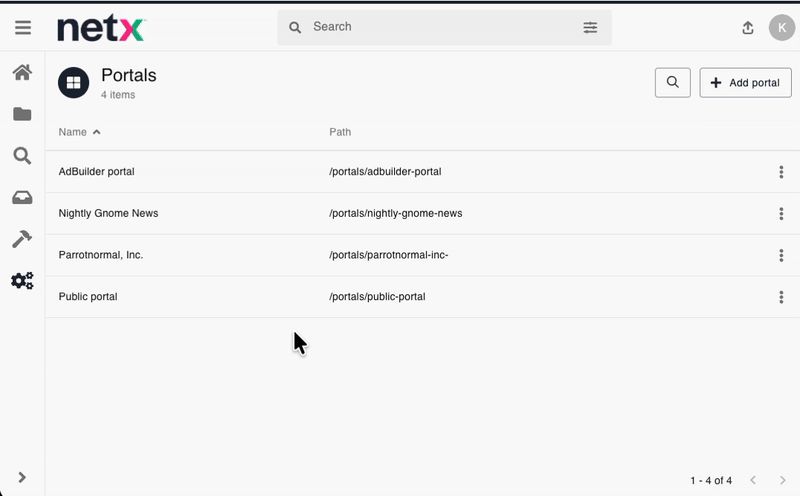Open actions menu for Nightly Gnome News
This screenshot has height=496, width=800.
coord(781,214)
